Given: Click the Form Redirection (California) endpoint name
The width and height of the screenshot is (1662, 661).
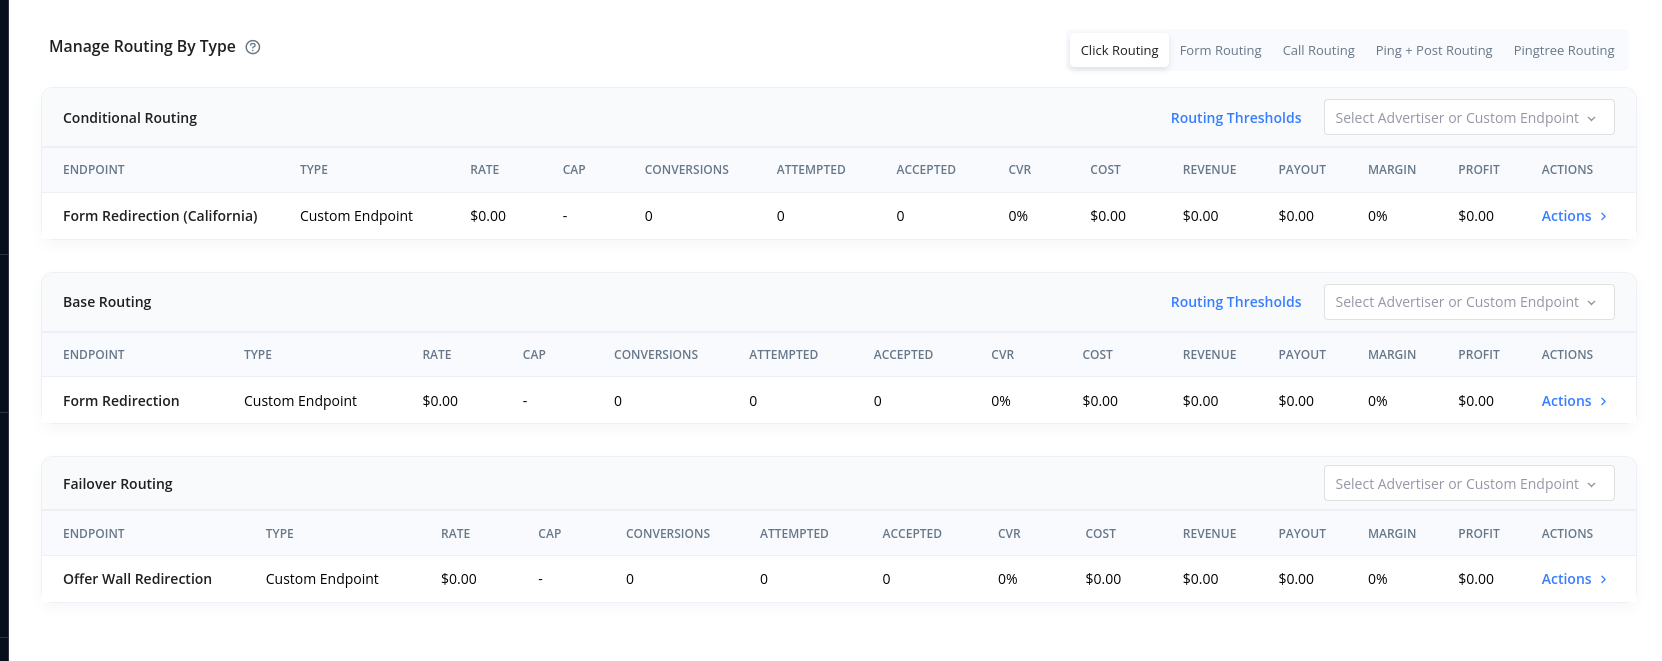Looking at the screenshot, I should pyautogui.click(x=160, y=216).
